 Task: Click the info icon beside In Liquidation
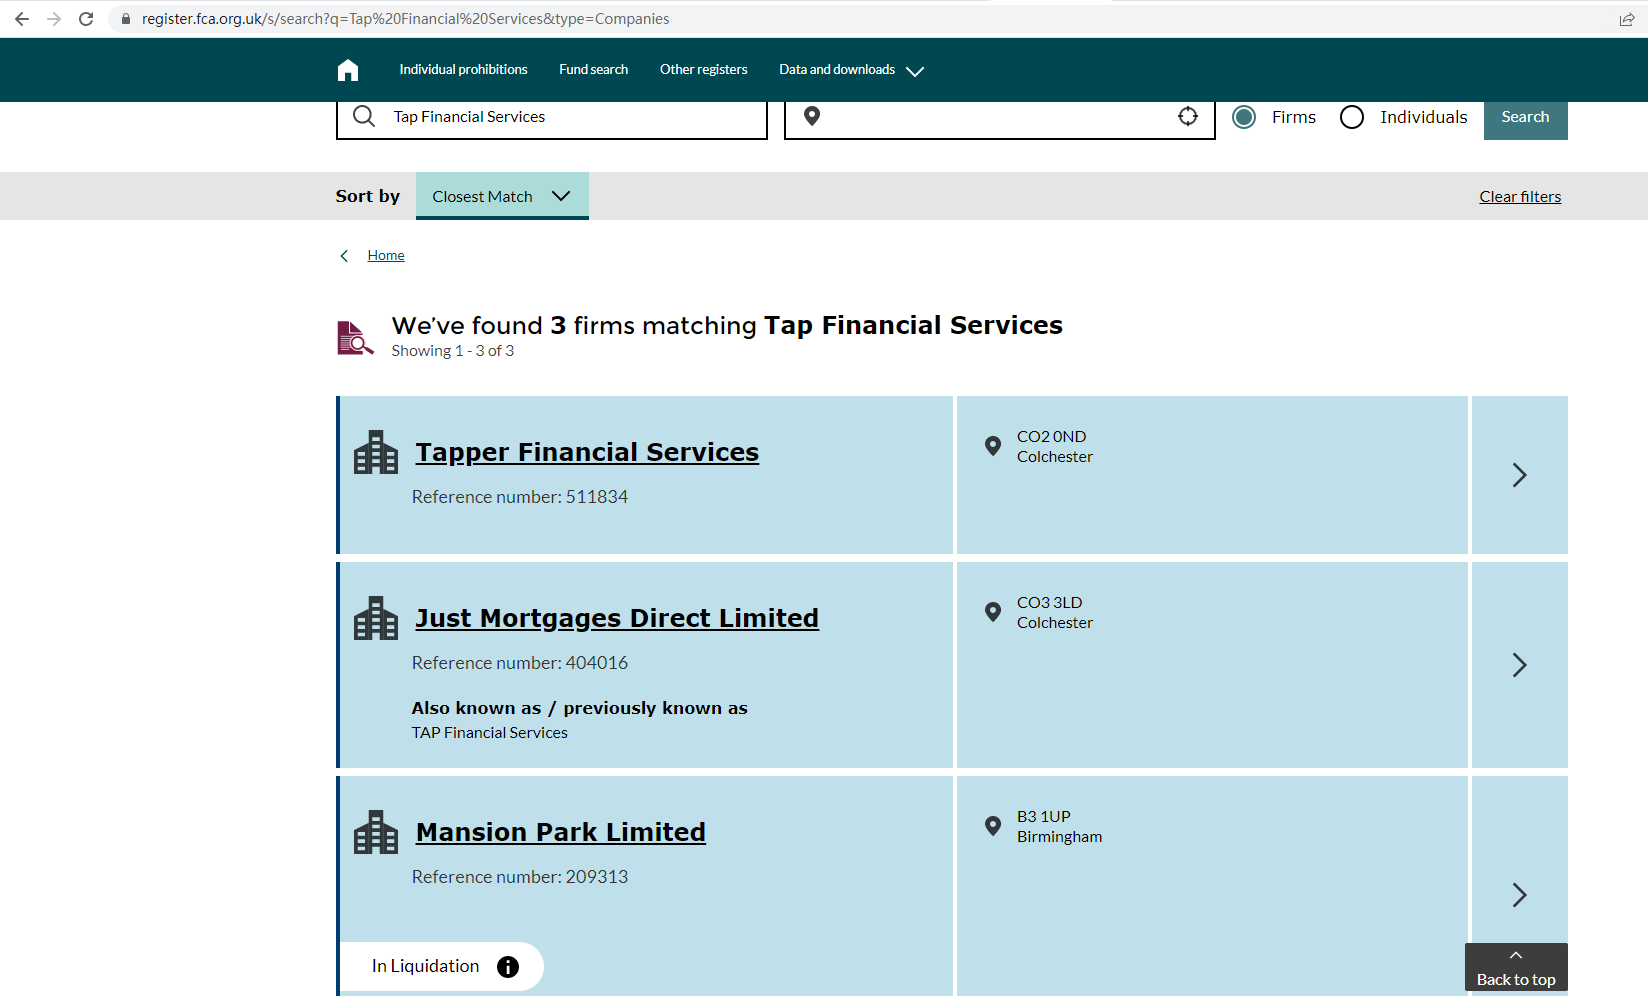pos(508,967)
